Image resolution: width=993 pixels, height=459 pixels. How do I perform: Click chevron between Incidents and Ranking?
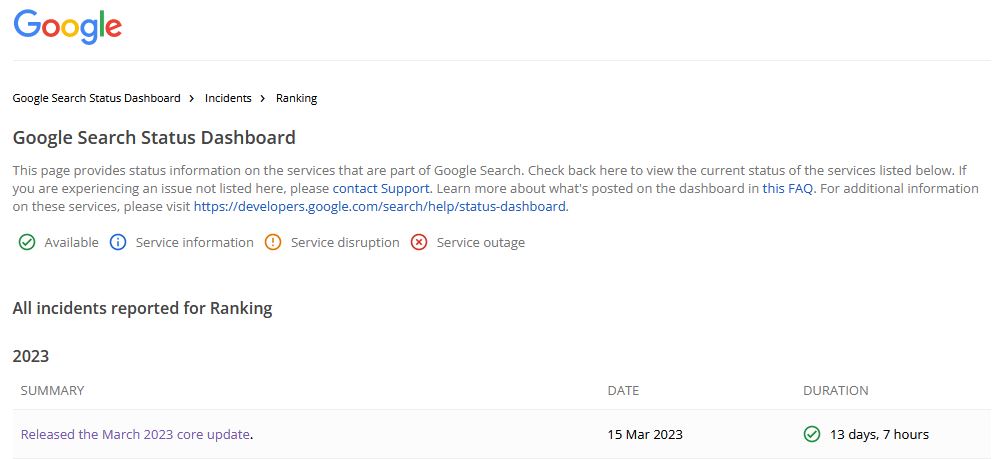[x=263, y=98]
